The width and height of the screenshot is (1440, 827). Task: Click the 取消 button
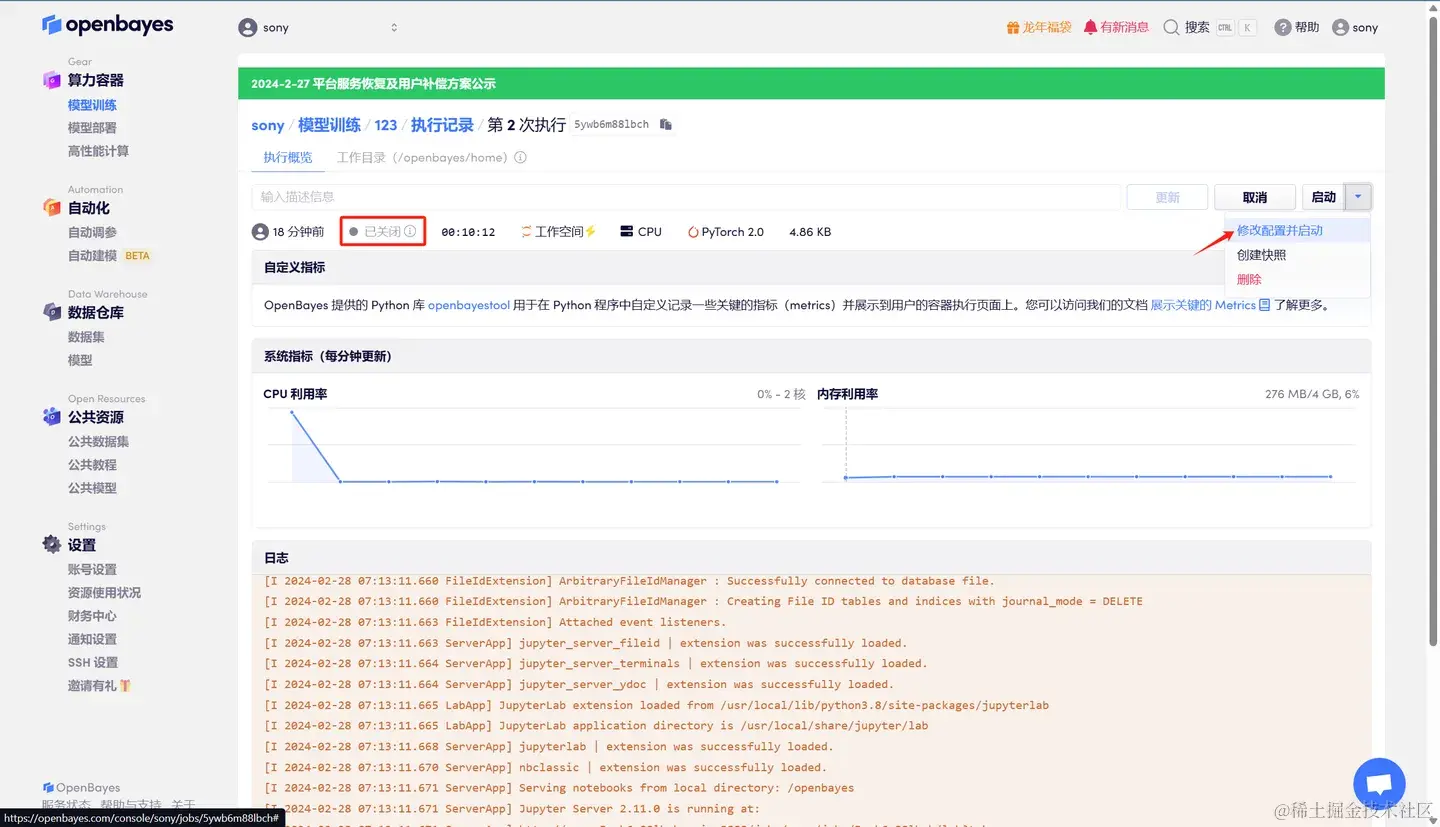(x=1255, y=197)
